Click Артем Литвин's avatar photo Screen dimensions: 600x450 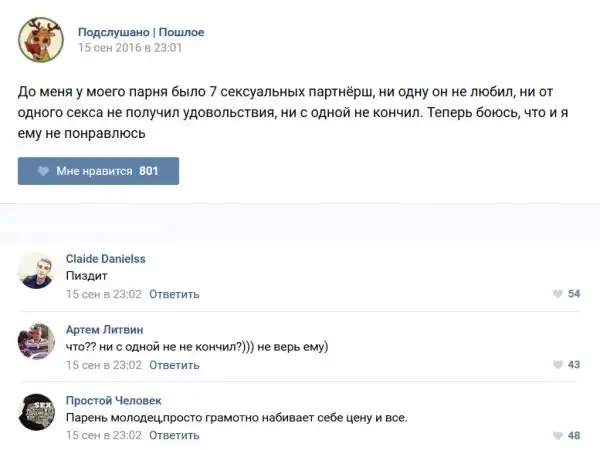36,341
